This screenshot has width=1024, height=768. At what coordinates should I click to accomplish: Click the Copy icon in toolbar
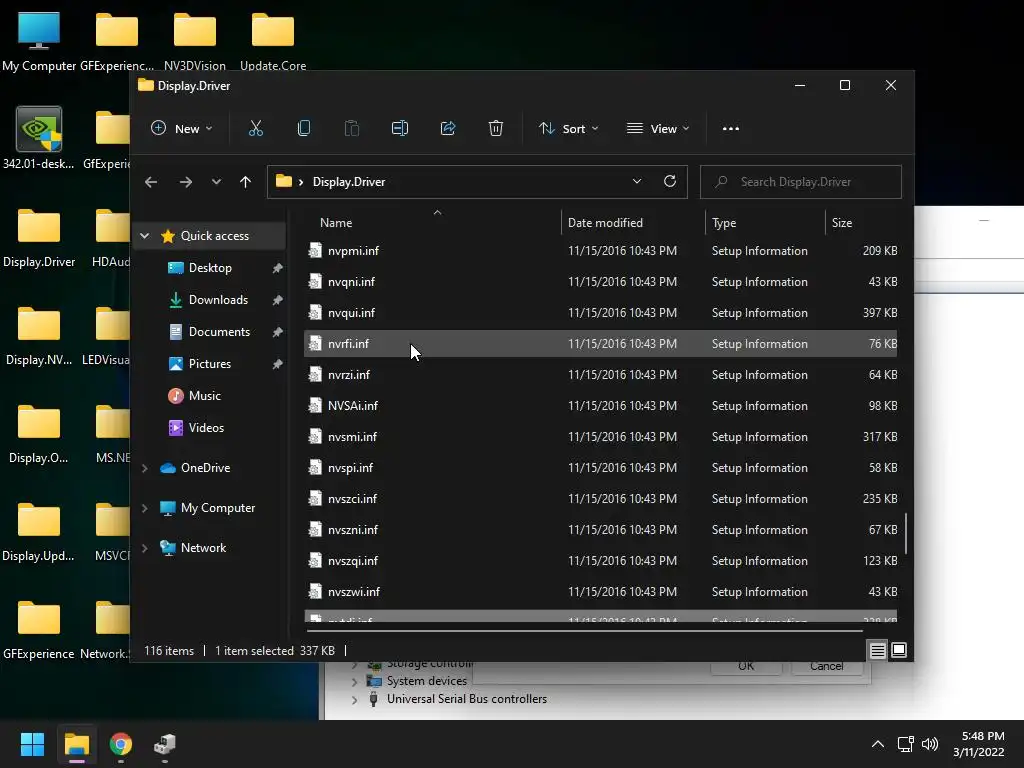pyautogui.click(x=304, y=129)
